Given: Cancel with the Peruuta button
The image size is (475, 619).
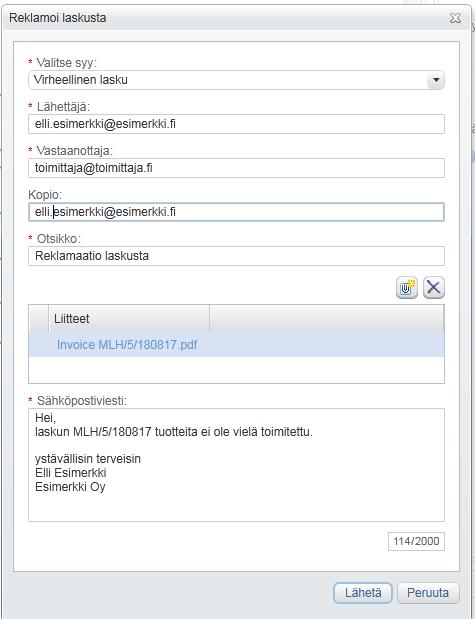Looking at the screenshot, I should (x=428, y=593).
